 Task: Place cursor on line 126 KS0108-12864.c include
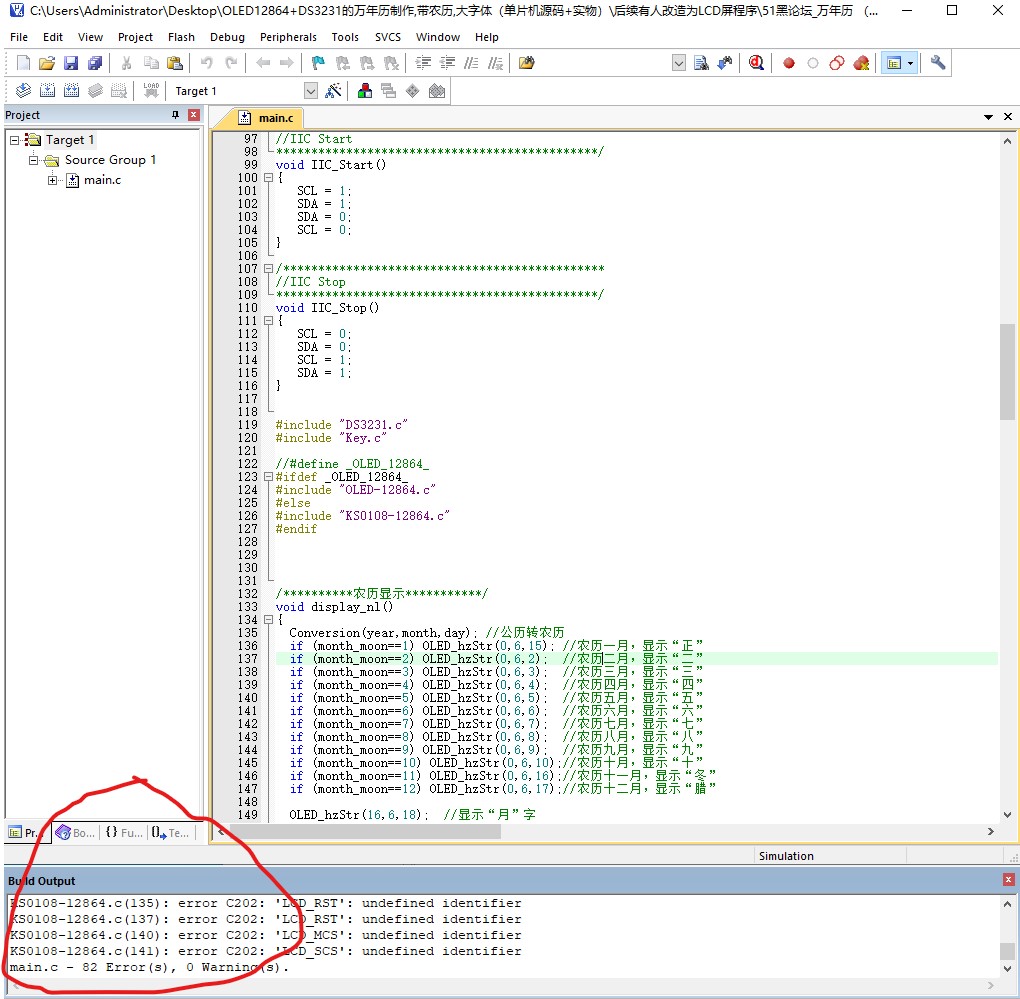tap(362, 516)
